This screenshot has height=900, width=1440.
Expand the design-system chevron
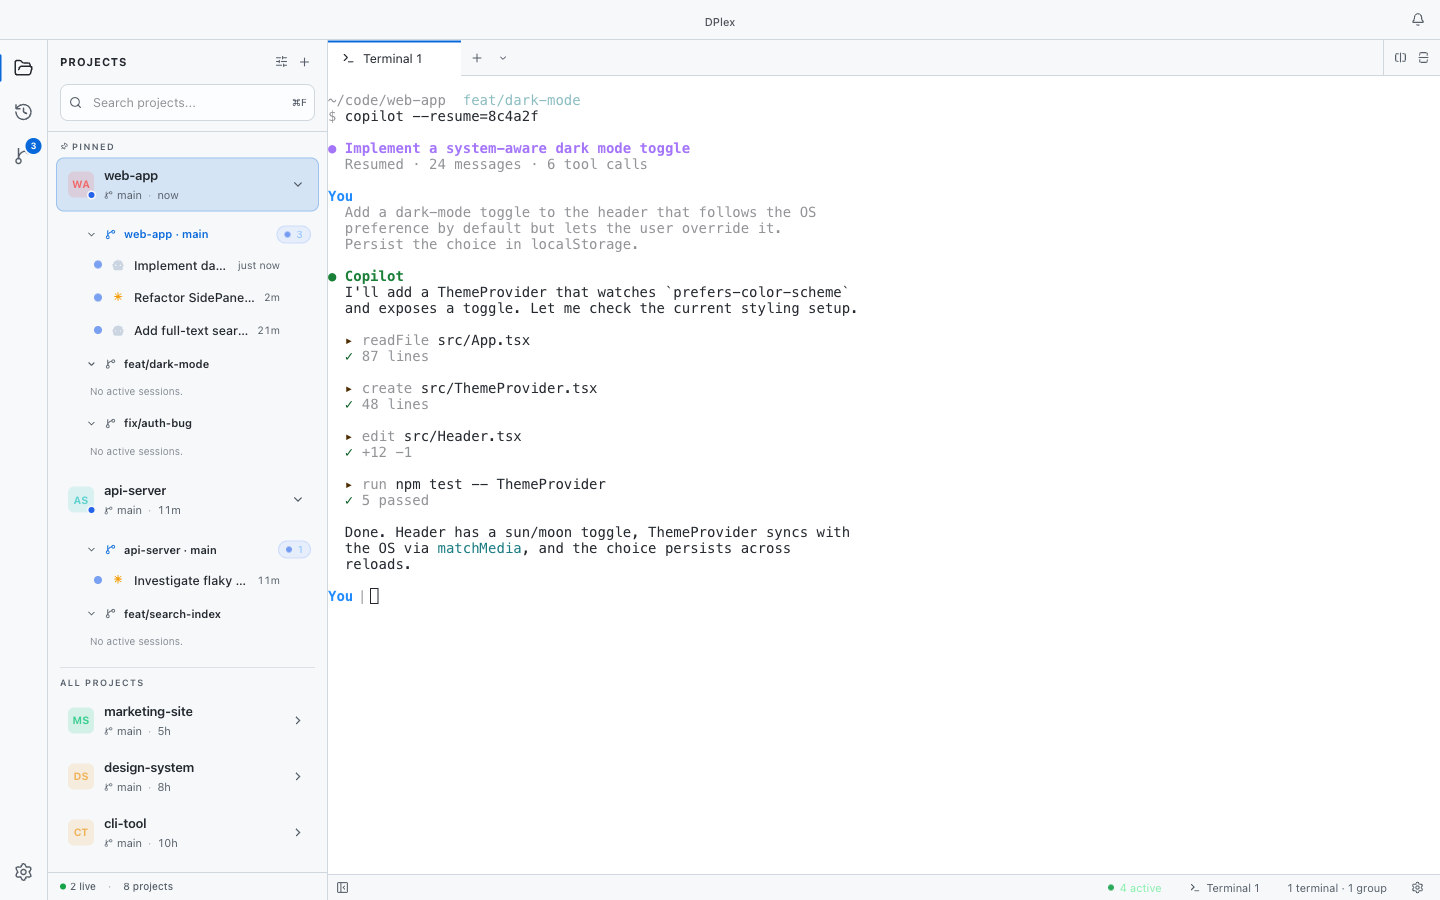(297, 776)
